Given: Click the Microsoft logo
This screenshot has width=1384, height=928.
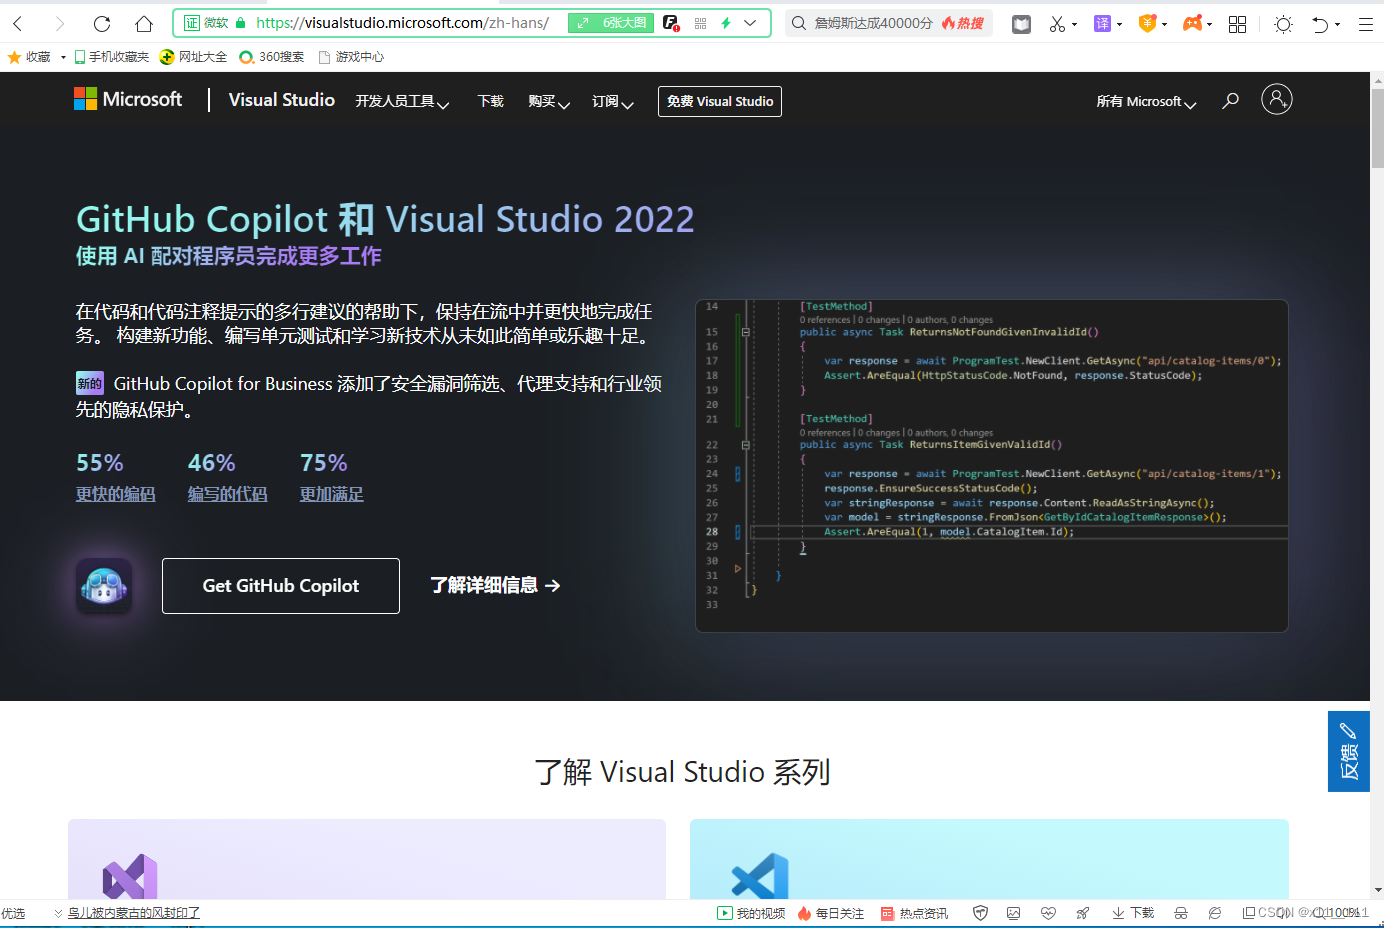Looking at the screenshot, I should [128, 99].
